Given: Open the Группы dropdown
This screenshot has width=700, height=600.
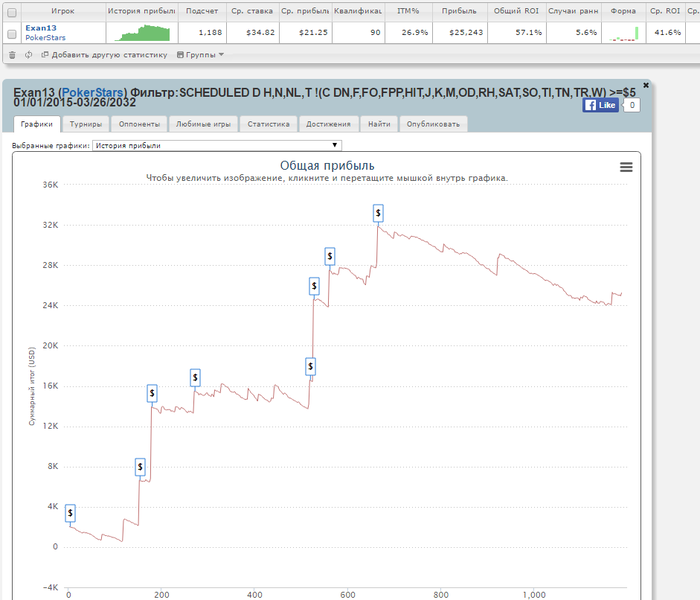Looking at the screenshot, I should coord(200,55).
